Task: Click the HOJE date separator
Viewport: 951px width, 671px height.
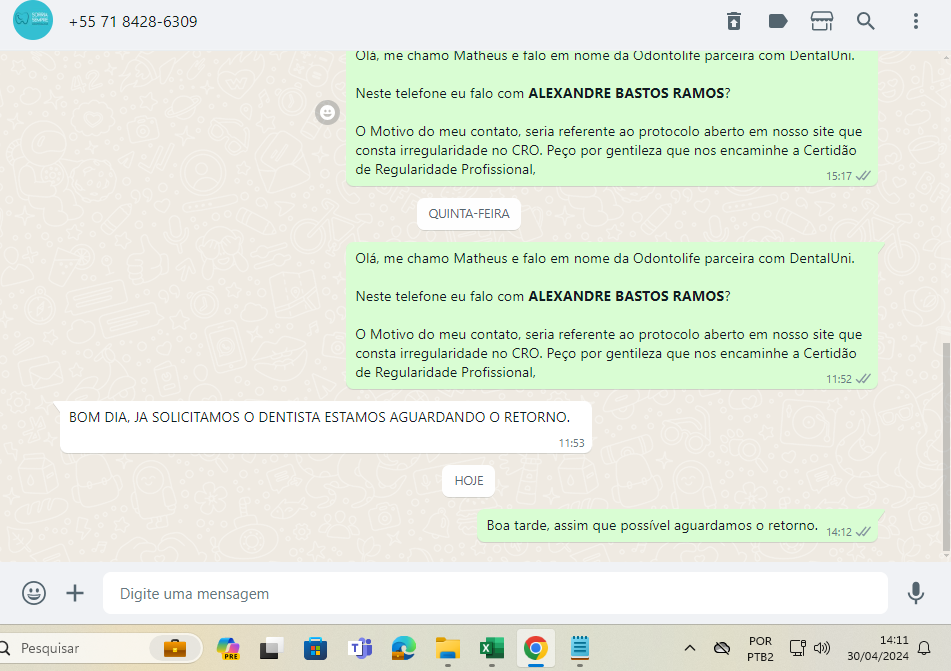Action: click(x=469, y=480)
